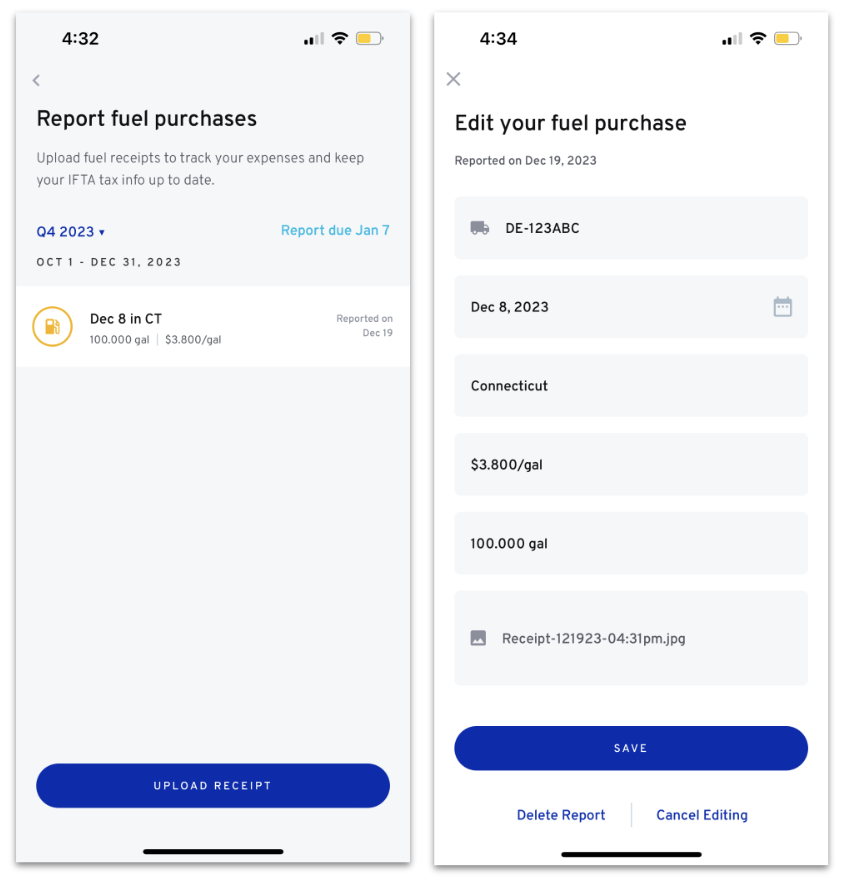Tap the yellow fuel pump icon
The width and height of the screenshot is (852, 884).
tap(52, 326)
